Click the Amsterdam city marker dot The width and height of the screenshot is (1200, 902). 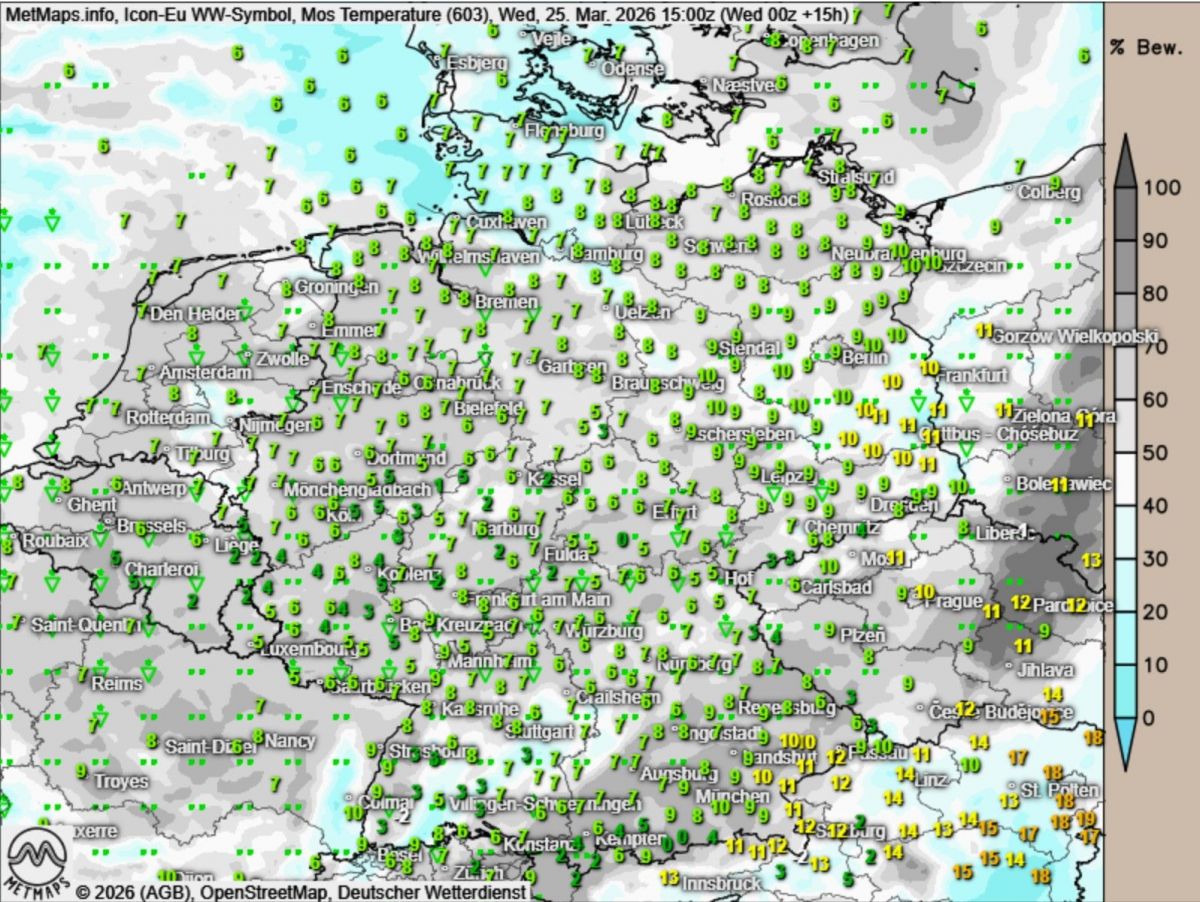tap(151, 371)
